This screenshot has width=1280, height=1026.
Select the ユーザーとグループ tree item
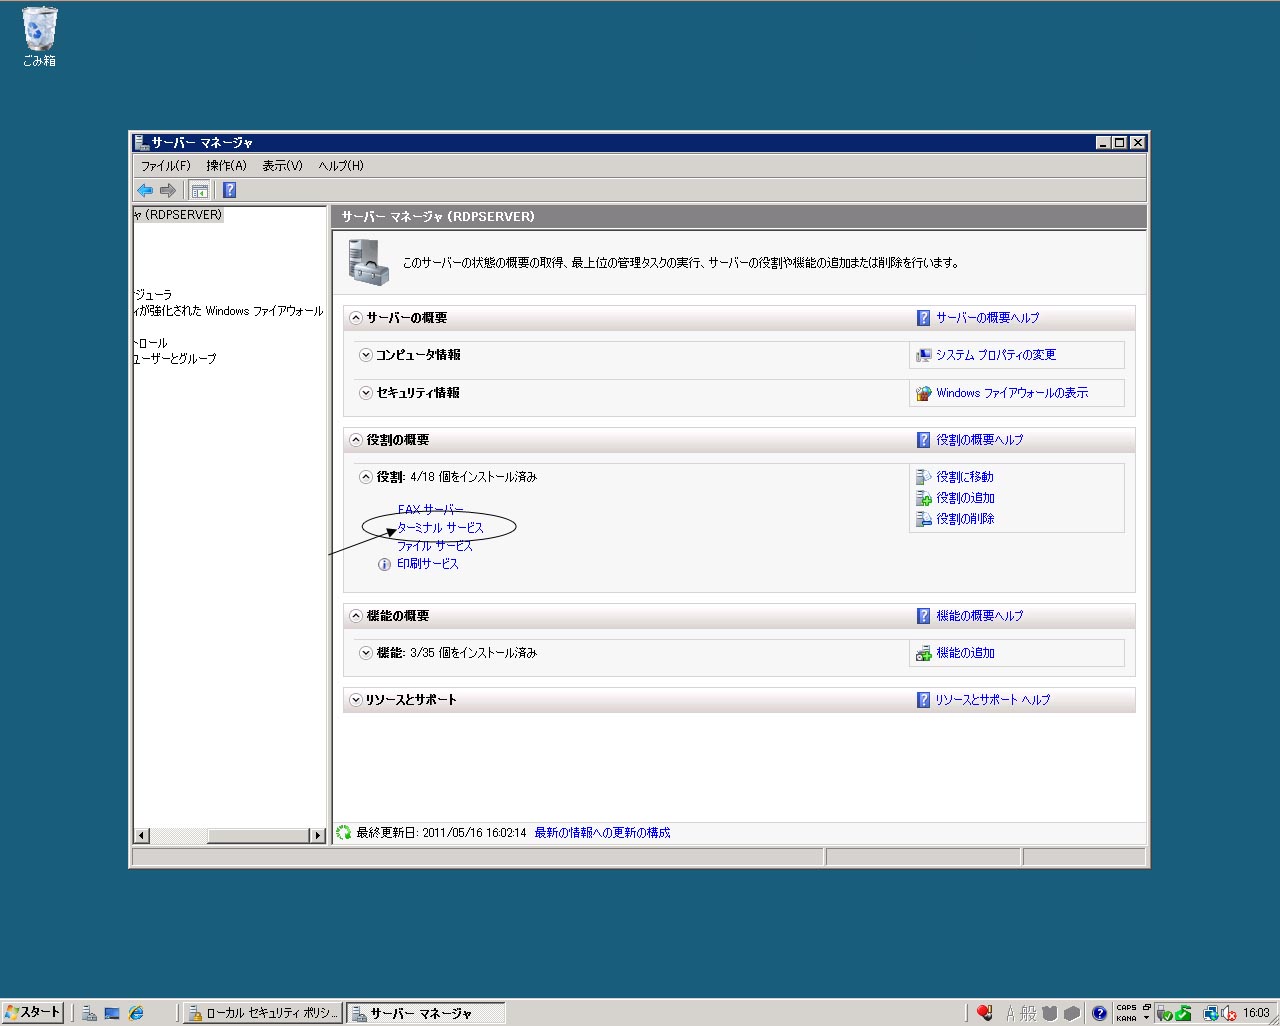pyautogui.click(x=175, y=359)
